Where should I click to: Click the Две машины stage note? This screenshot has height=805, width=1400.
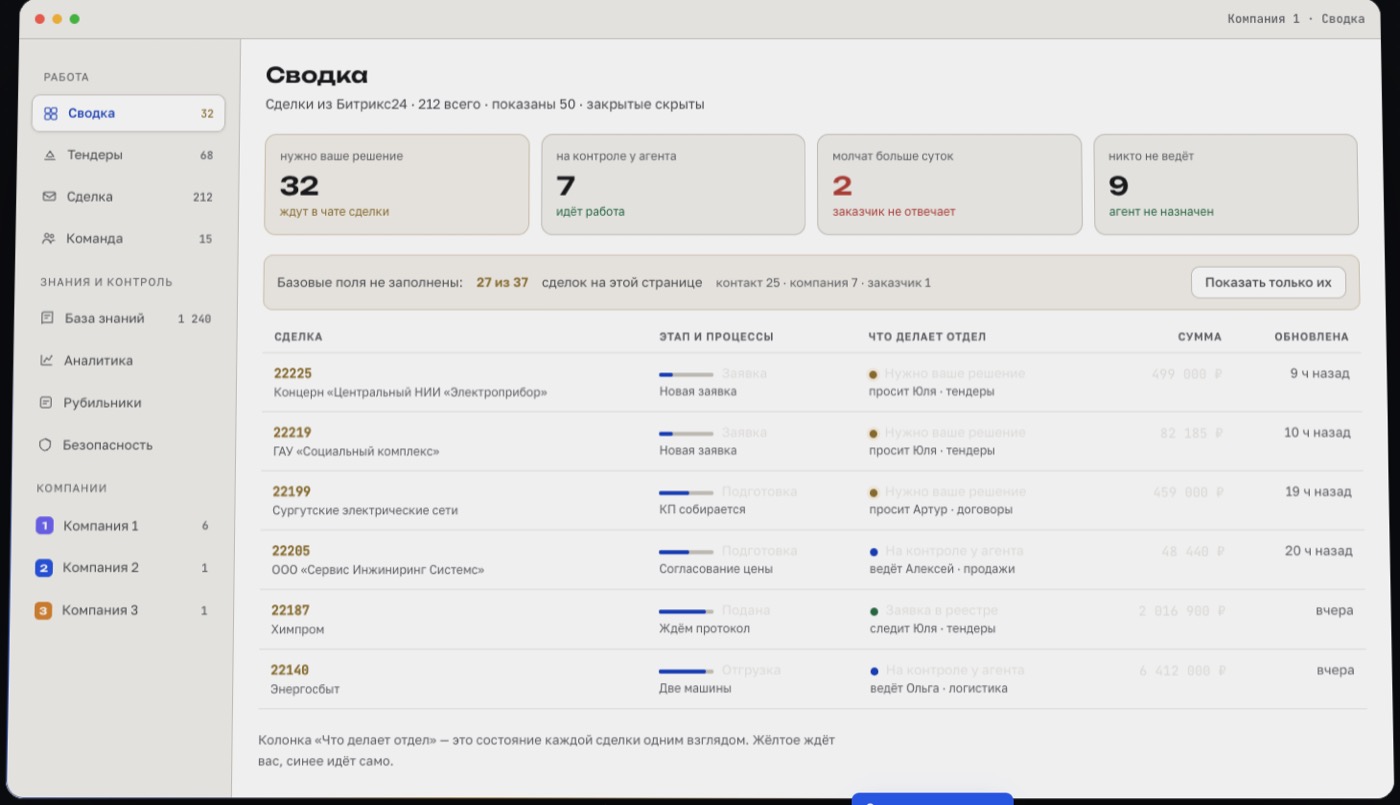click(695, 689)
